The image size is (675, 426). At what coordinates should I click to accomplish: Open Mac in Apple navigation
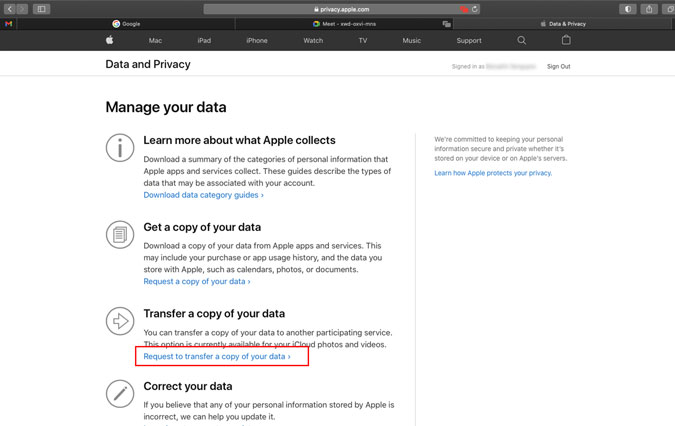point(155,40)
